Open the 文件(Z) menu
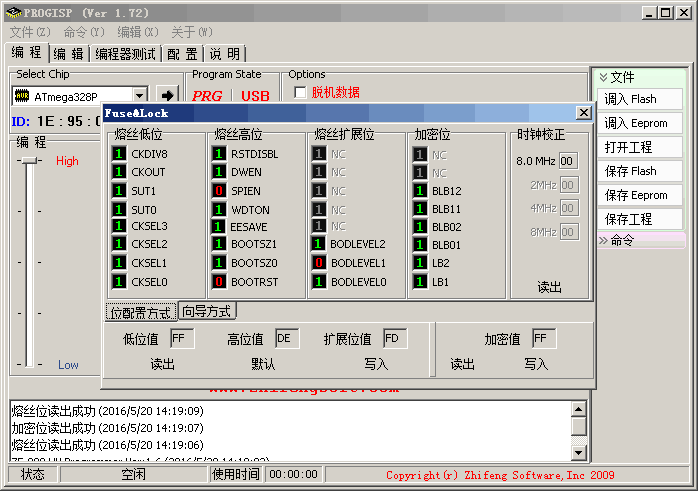698x491 pixels. pyautogui.click(x=30, y=32)
